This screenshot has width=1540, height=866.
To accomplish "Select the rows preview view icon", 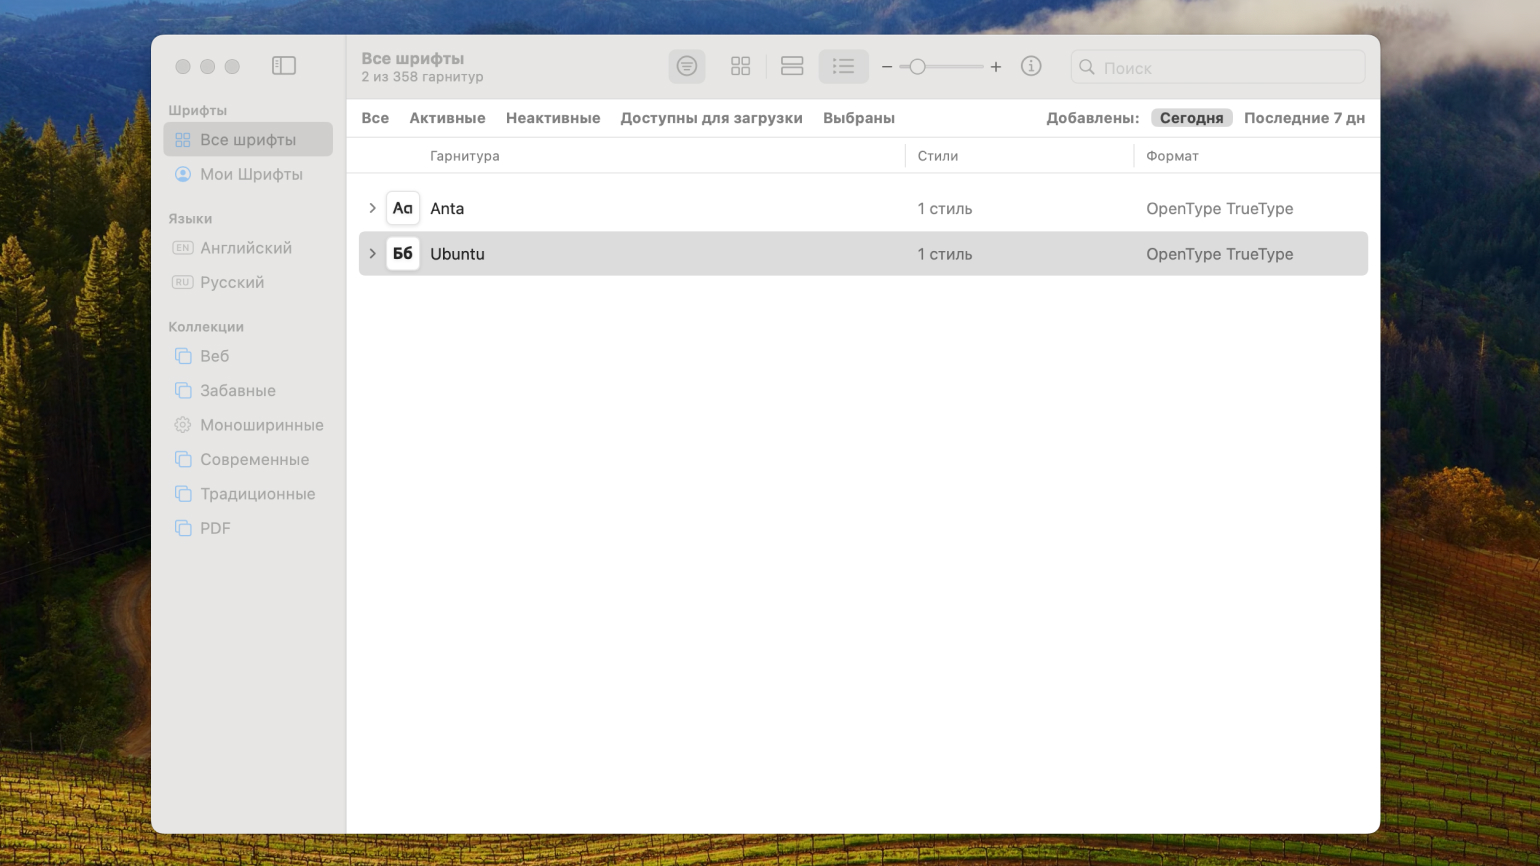I will [792, 66].
